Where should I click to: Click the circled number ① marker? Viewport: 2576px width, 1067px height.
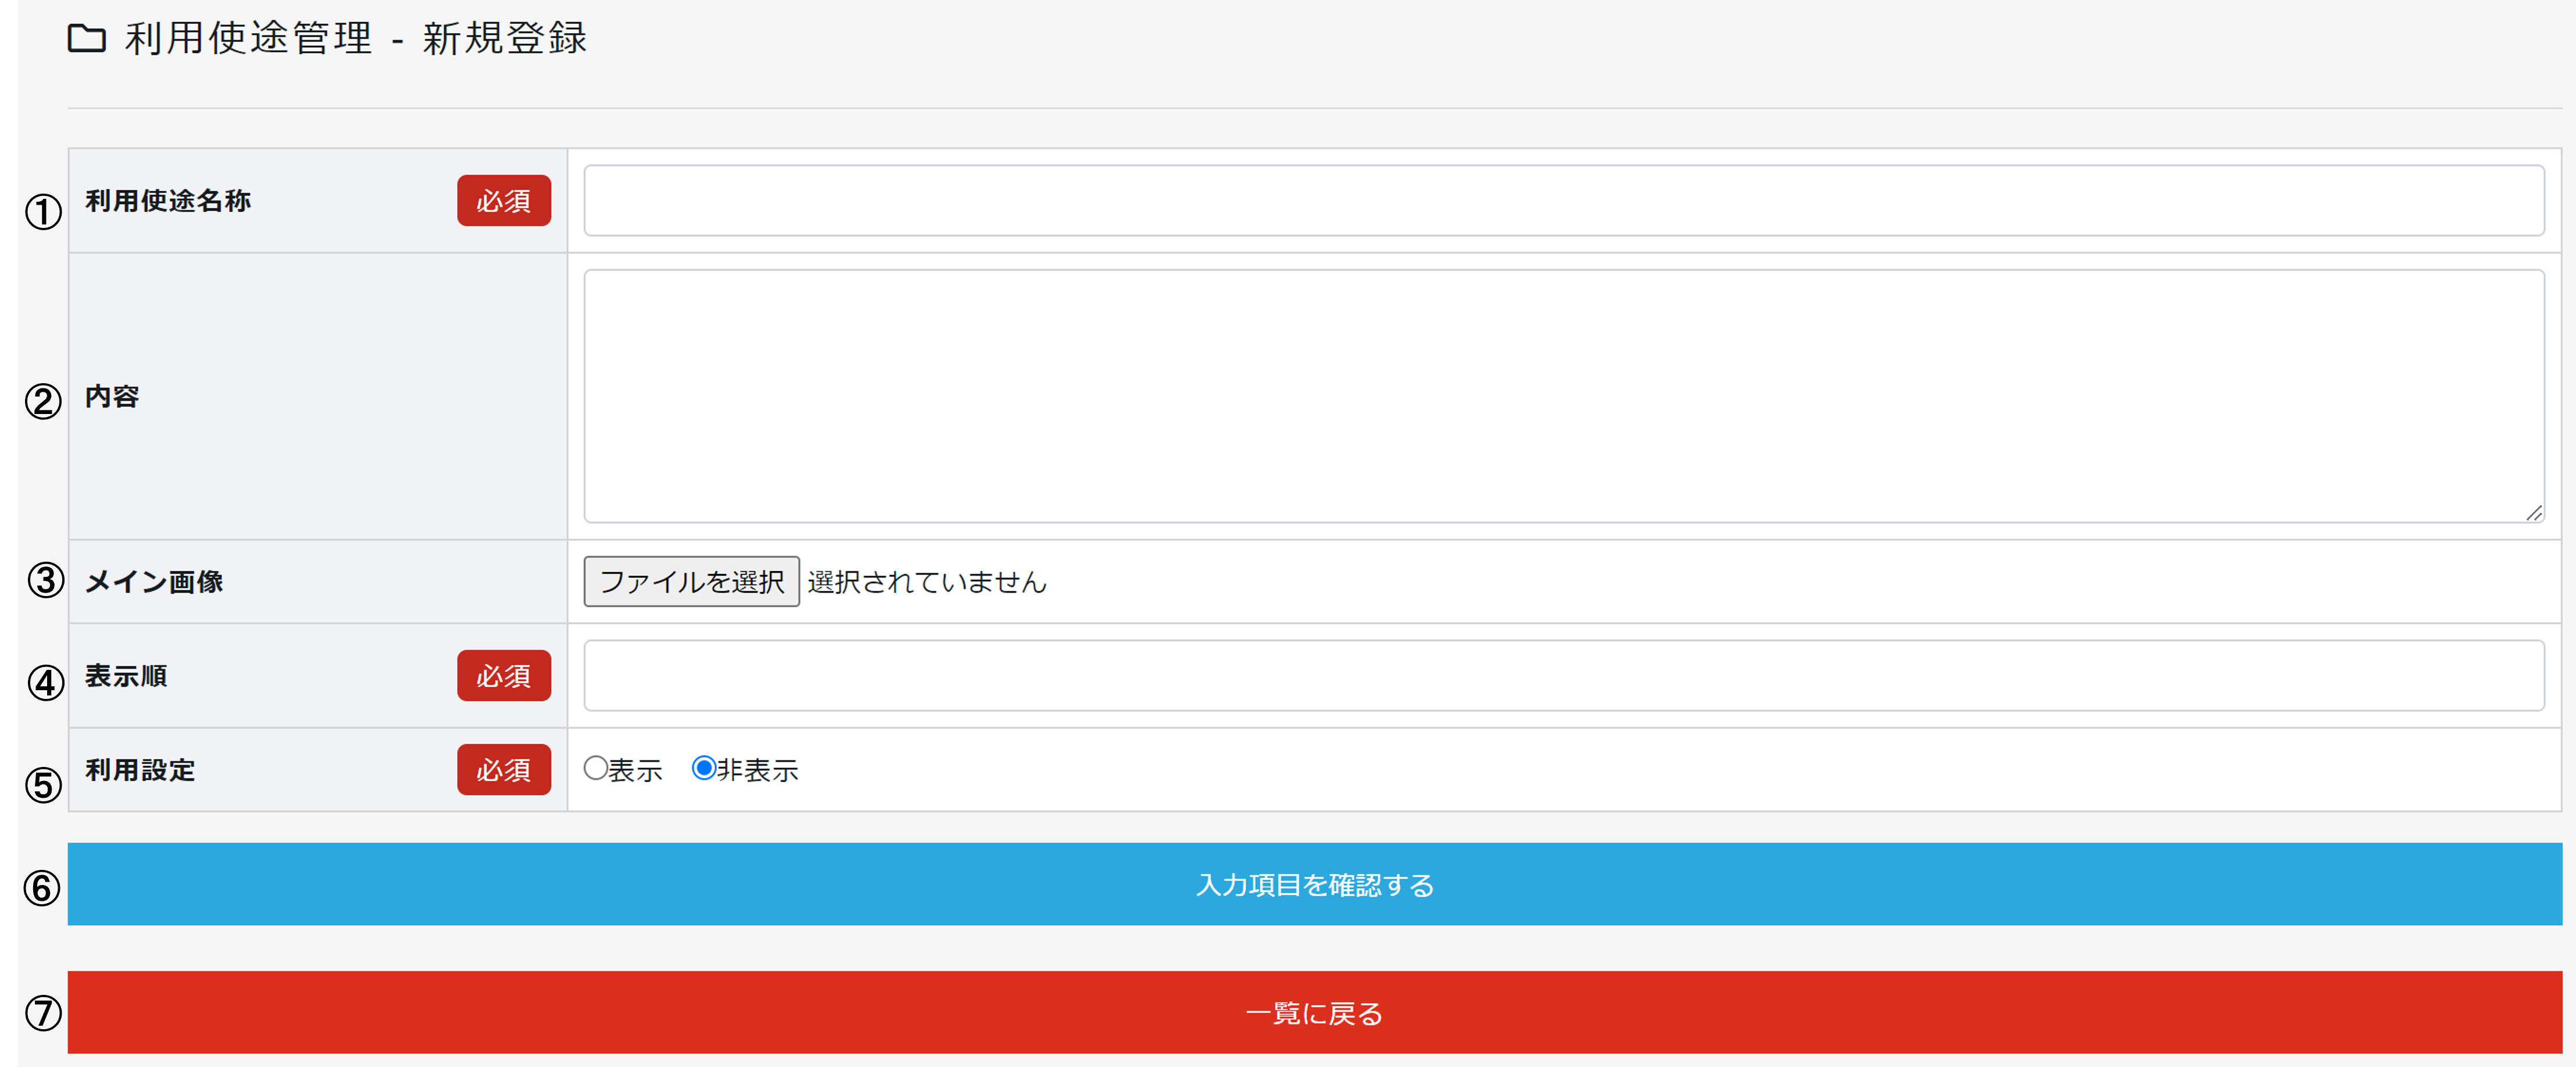[x=43, y=212]
